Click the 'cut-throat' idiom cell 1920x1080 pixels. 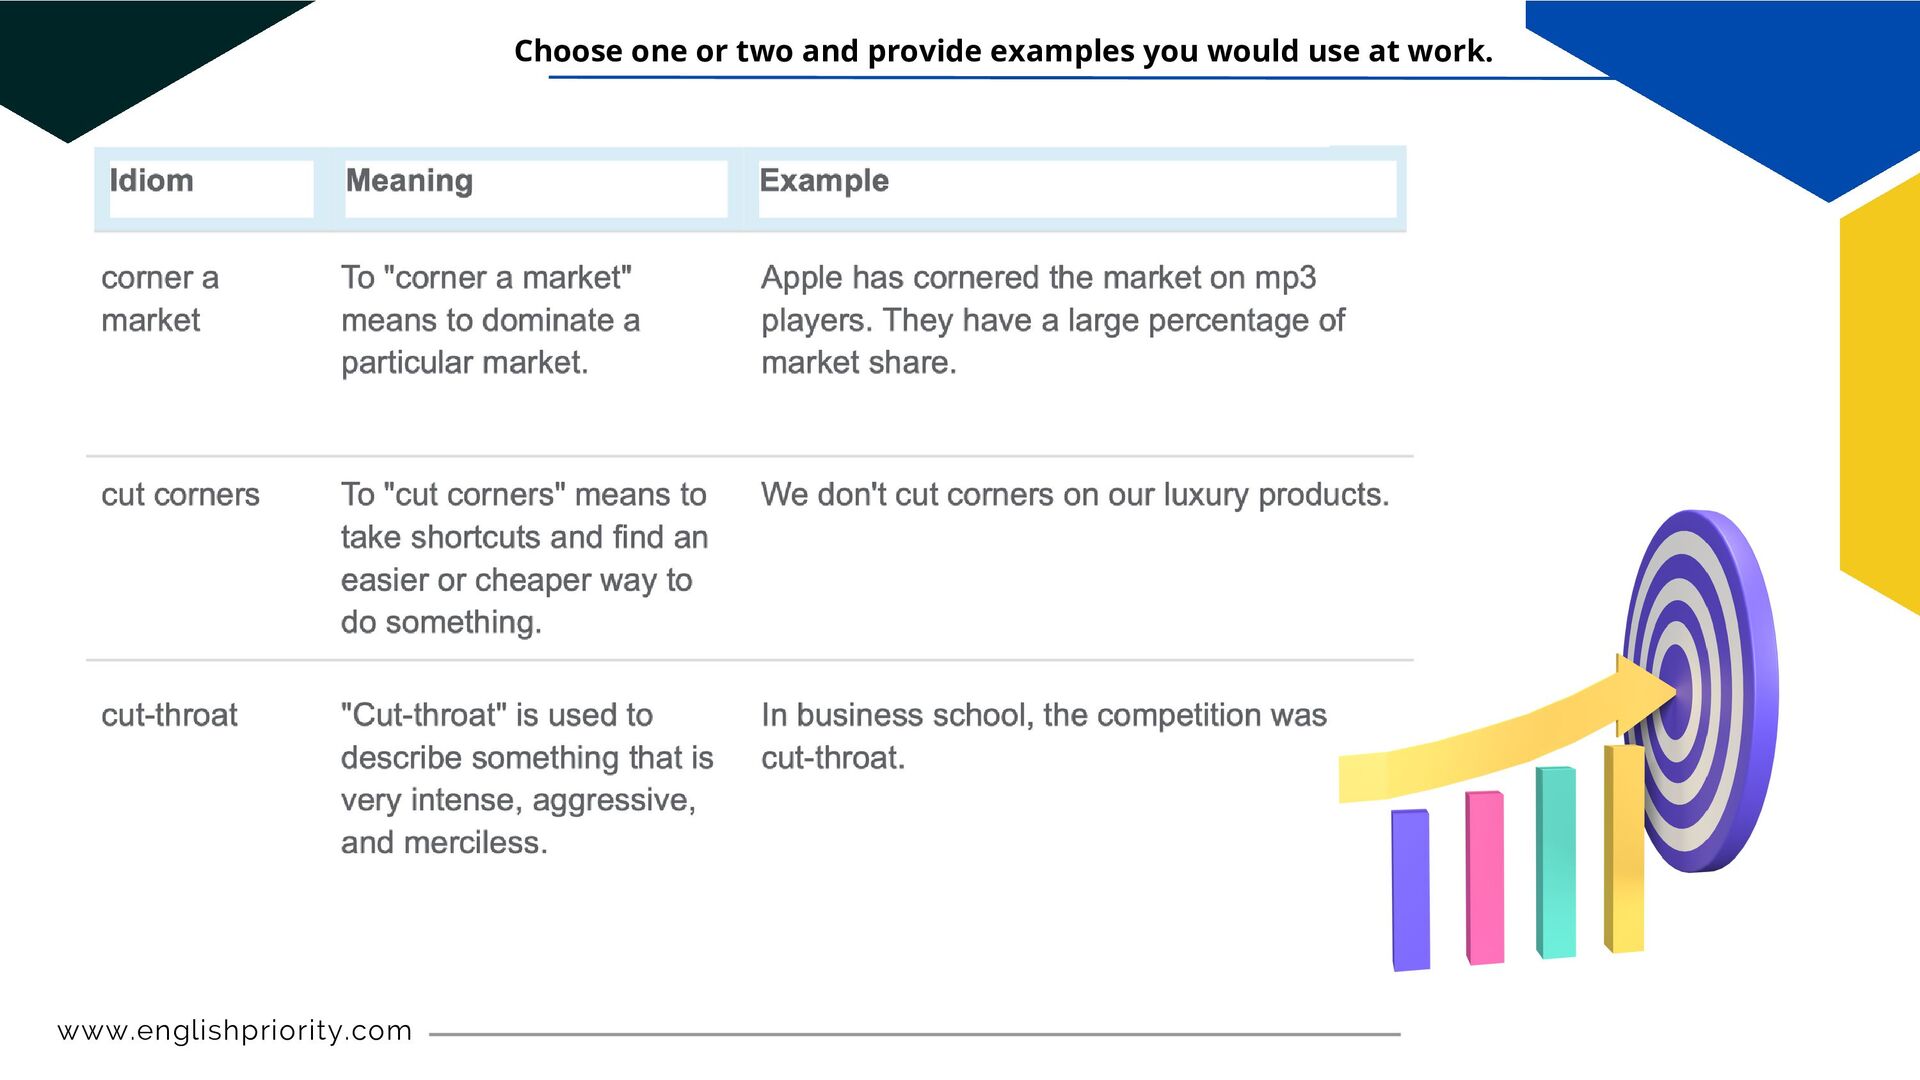coord(169,715)
